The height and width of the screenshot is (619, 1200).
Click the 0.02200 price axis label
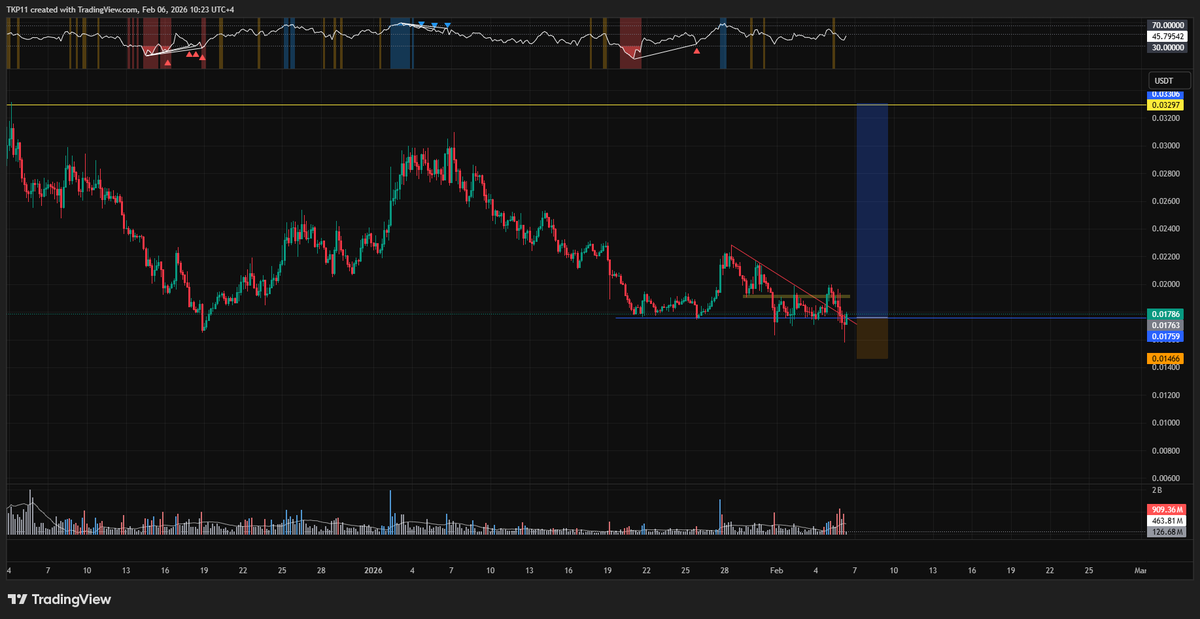1166,257
